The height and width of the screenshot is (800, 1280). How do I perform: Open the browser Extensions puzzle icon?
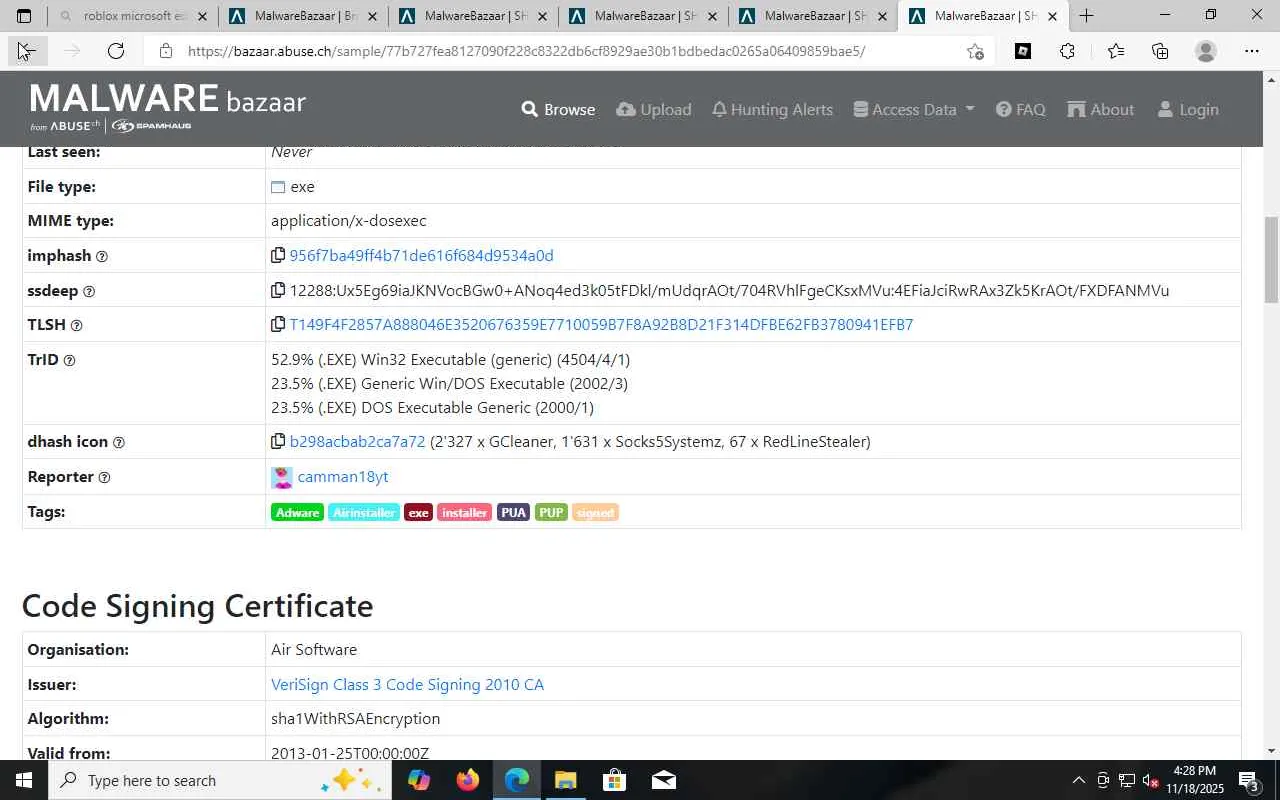pyautogui.click(x=1068, y=51)
